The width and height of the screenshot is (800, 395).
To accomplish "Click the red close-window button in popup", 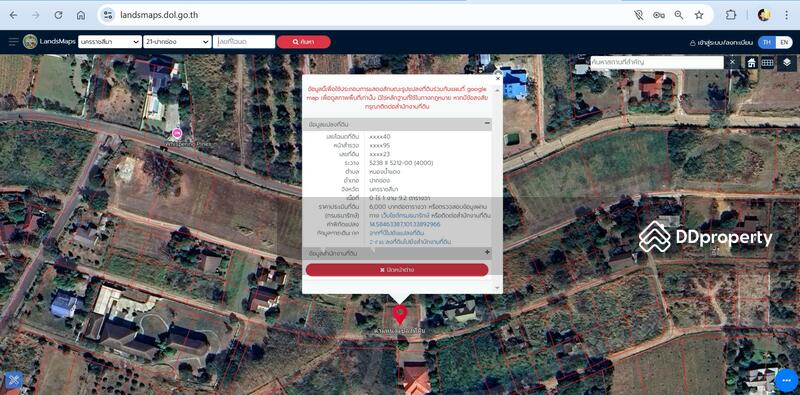I will point(397,269).
